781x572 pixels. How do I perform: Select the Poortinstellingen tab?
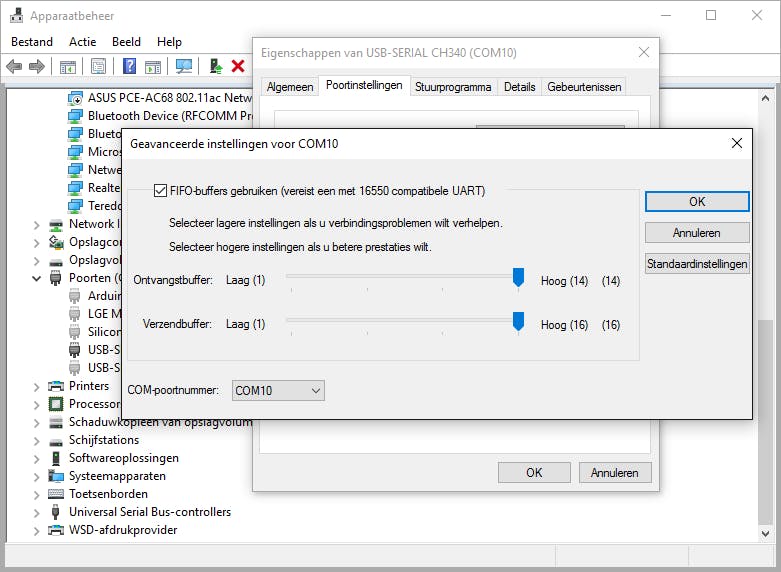tap(364, 85)
